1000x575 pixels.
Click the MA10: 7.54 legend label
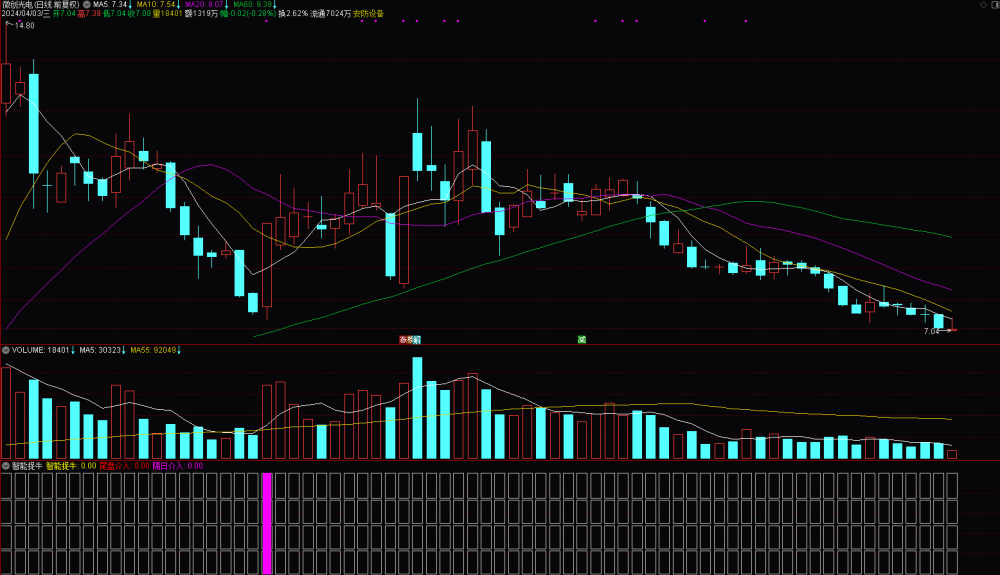click(156, 4)
